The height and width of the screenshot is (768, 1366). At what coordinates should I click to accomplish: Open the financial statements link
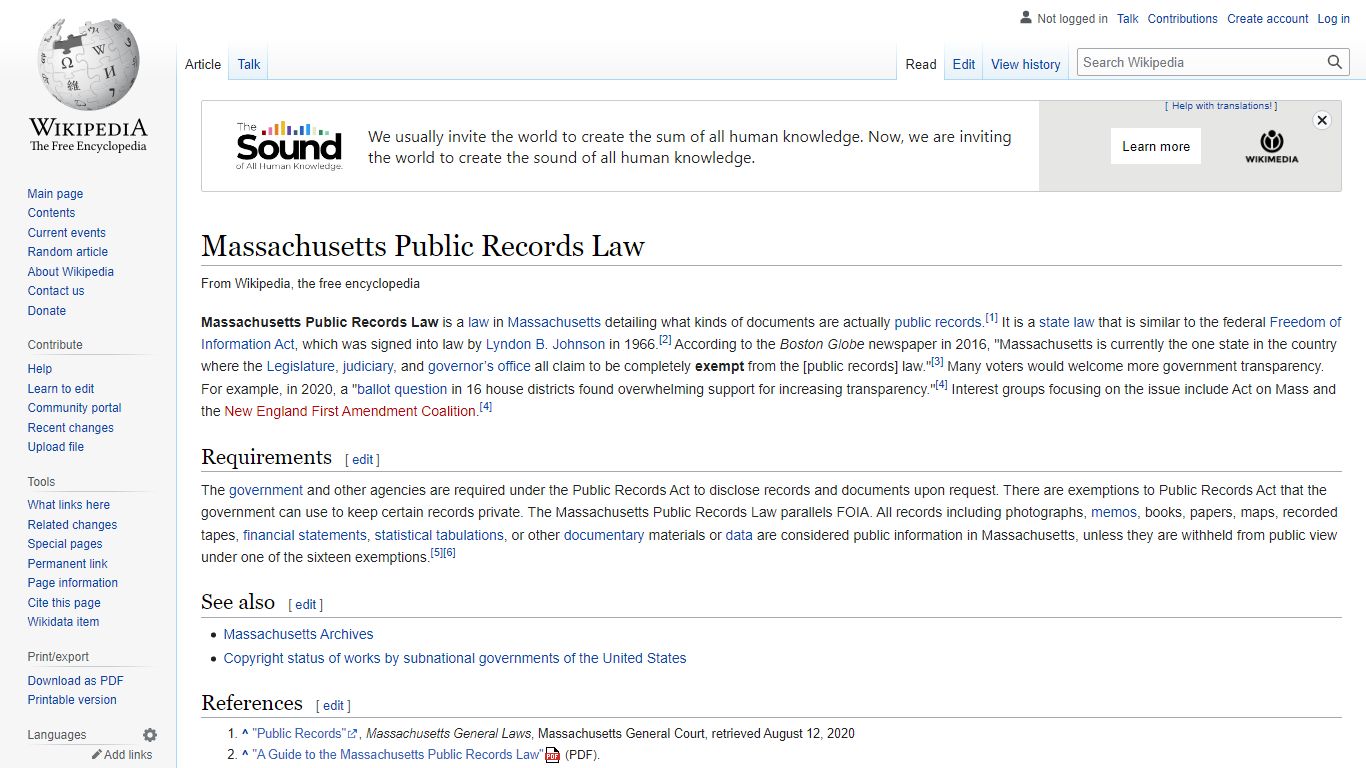point(305,535)
